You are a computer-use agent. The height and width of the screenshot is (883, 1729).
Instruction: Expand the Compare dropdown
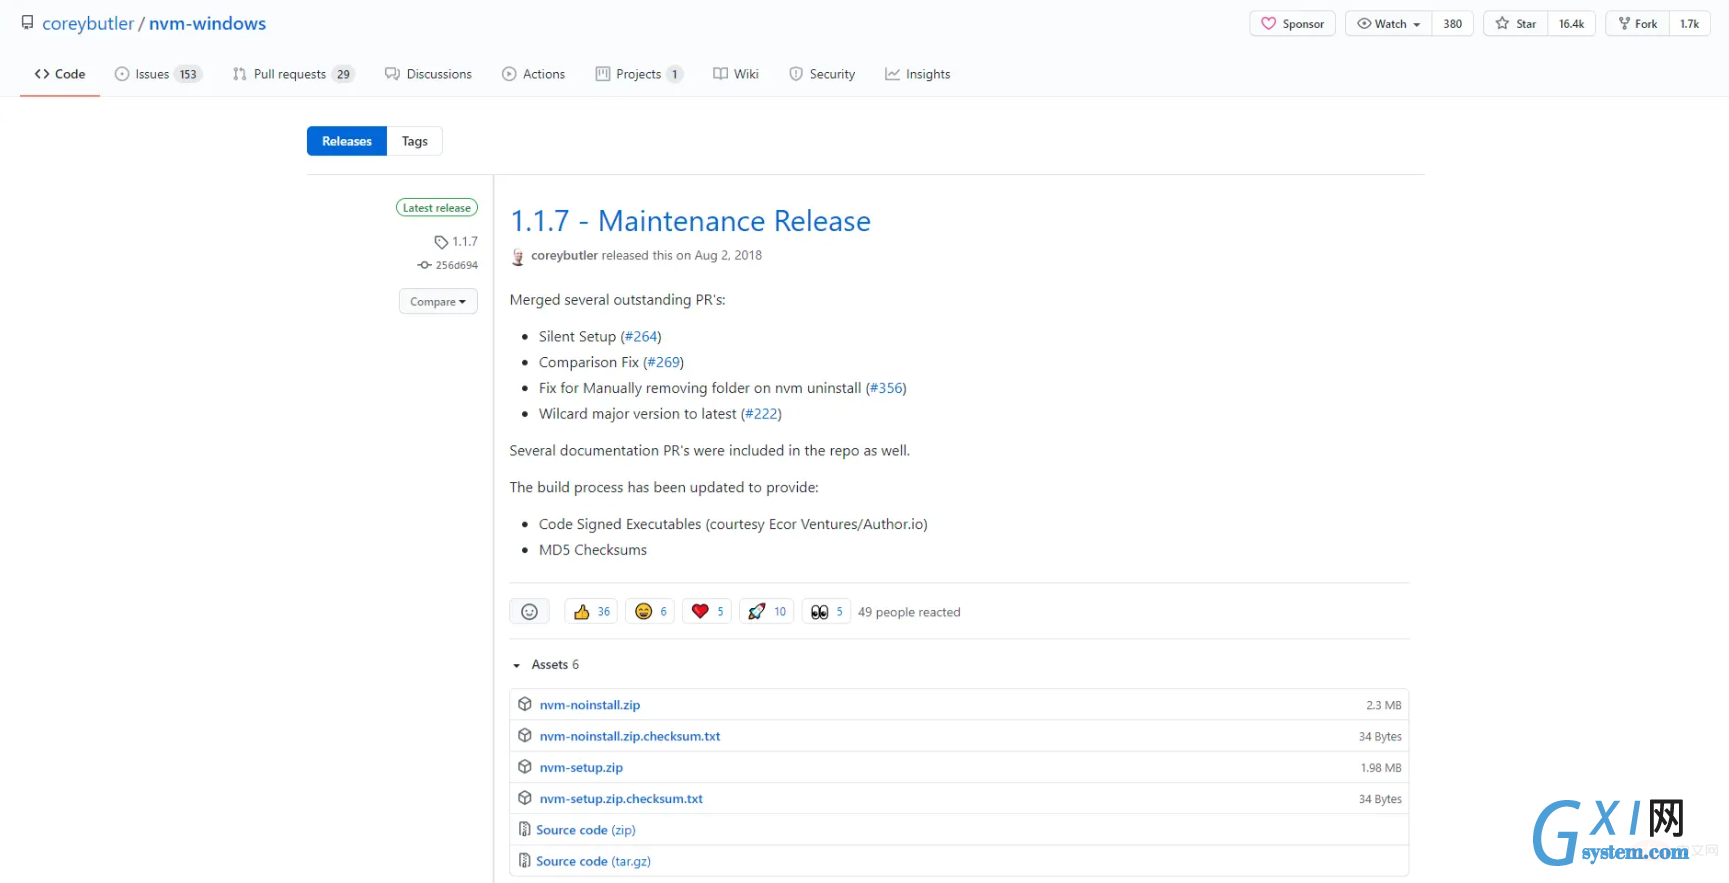click(438, 301)
